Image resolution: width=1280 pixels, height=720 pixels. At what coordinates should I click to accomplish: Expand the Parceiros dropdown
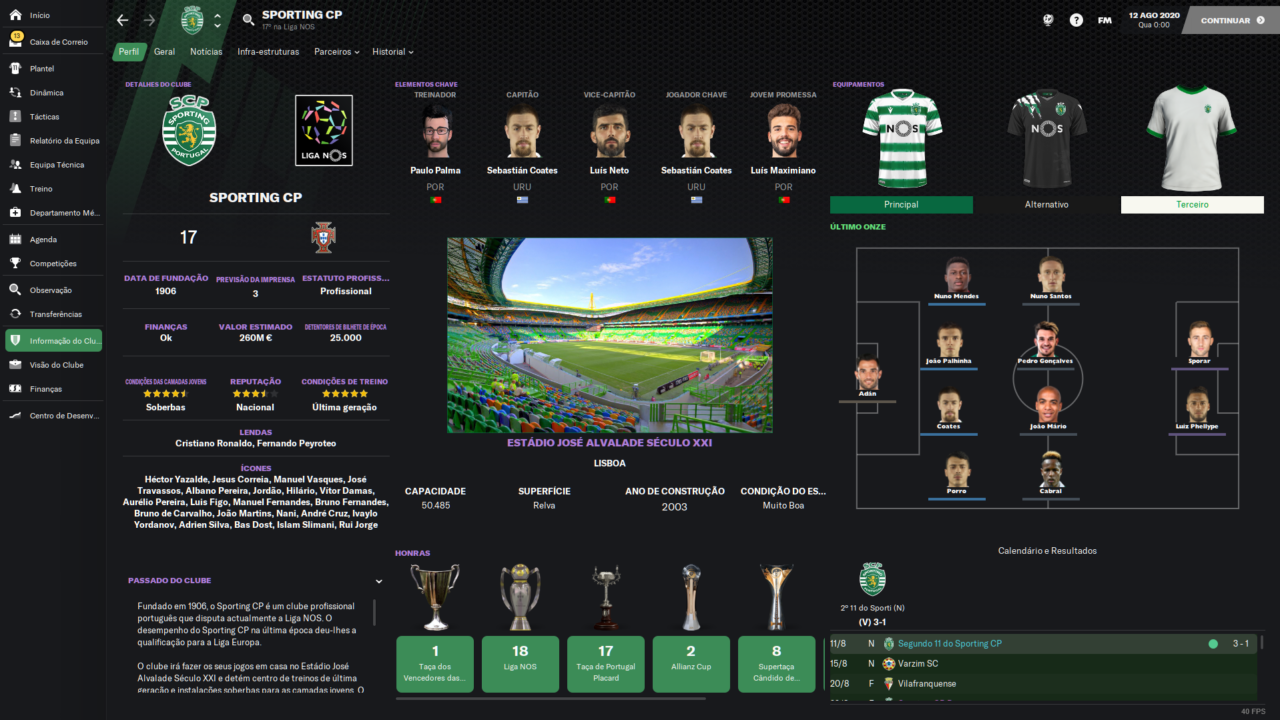coord(337,52)
